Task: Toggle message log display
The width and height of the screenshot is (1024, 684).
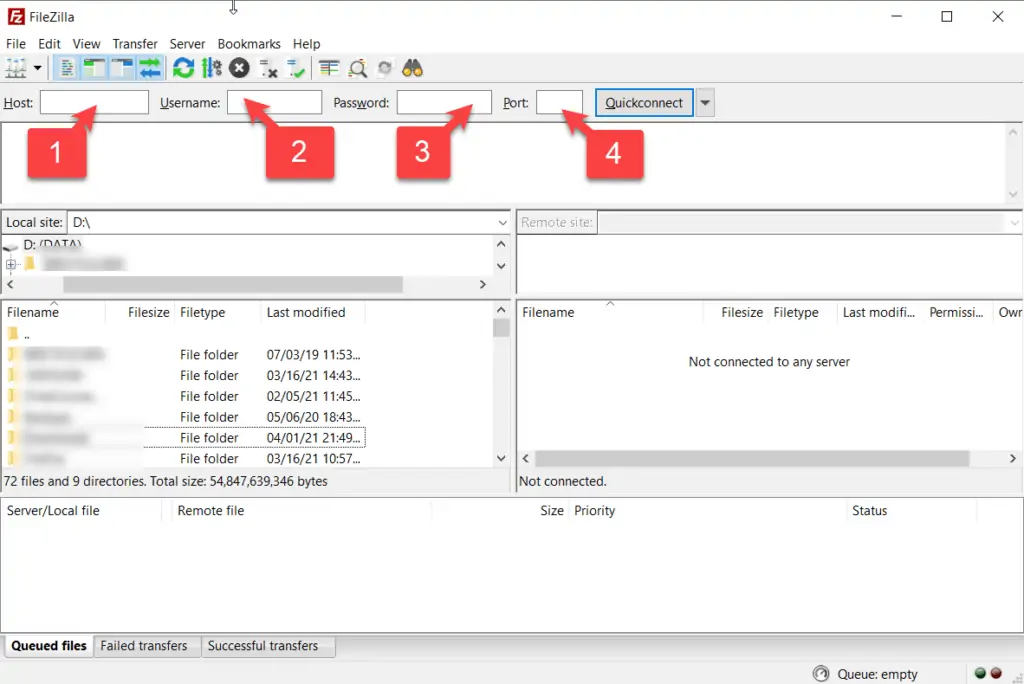Action: point(67,68)
